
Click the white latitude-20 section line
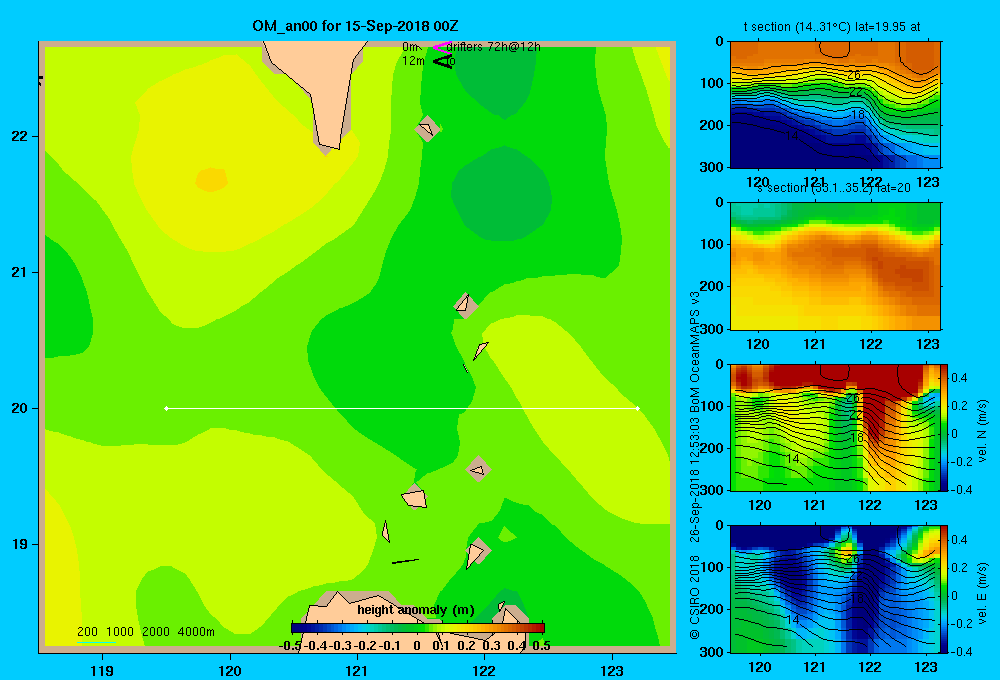[x=402, y=408]
